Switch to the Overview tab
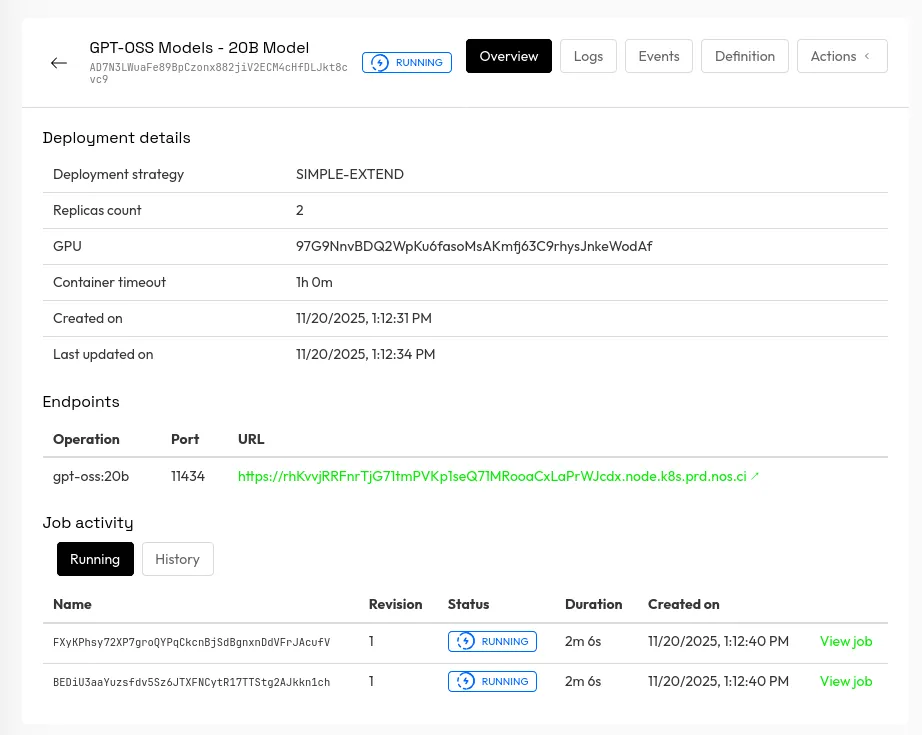This screenshot has width=922, height=735. [509, 56]
